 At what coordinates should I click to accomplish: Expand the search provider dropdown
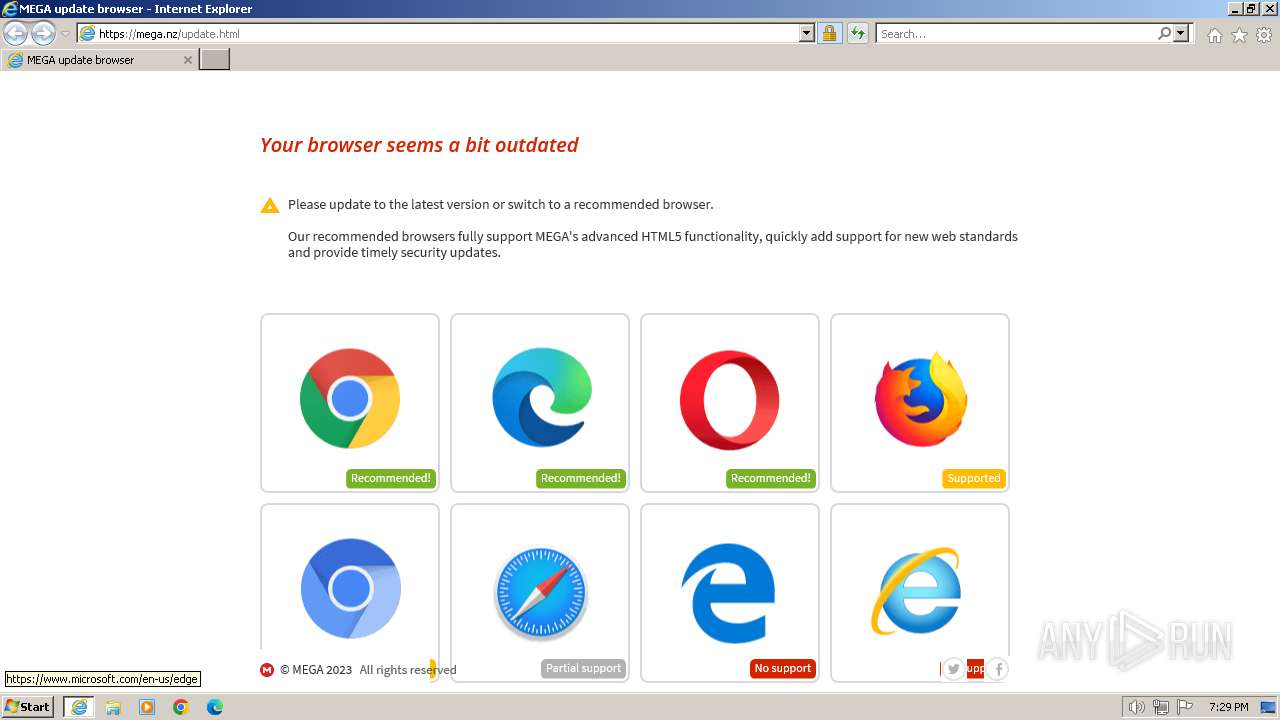click(1181, 34)
